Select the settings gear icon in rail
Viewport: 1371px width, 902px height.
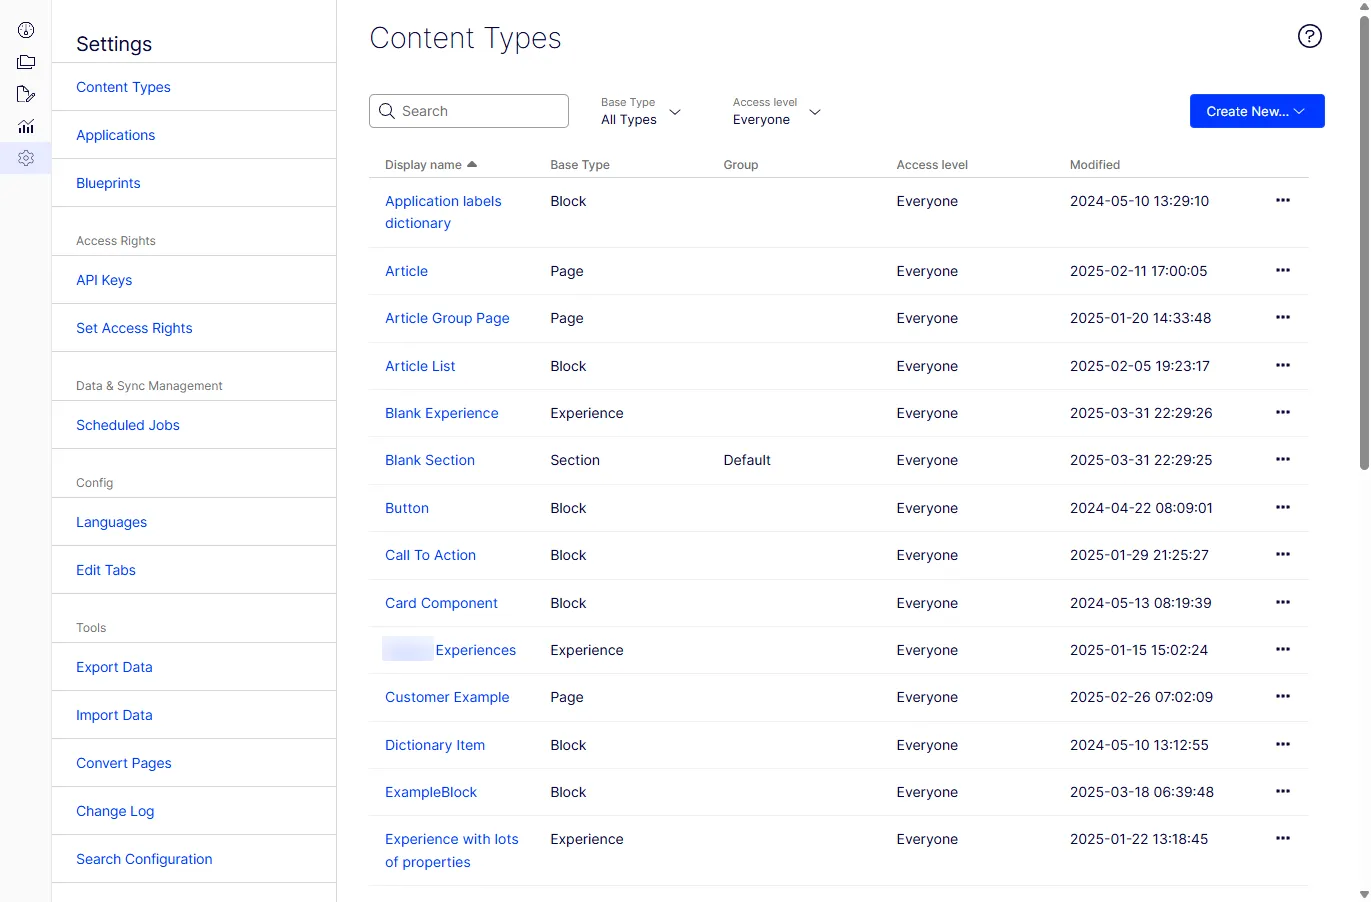26,158
